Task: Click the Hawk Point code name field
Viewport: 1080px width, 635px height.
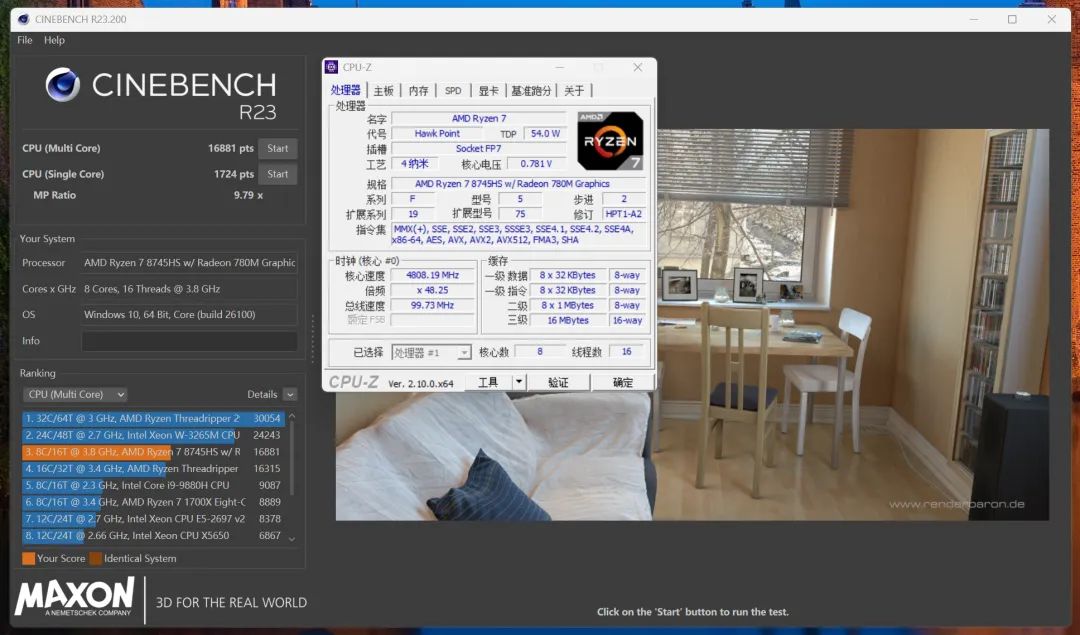Action: [x=437, y=134]
